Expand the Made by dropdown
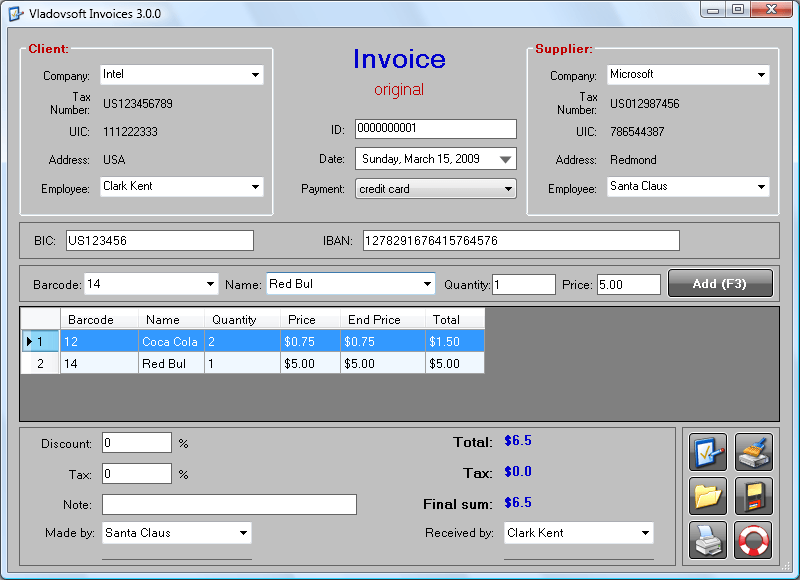This screenshot has width=800, height=580. (243, 532)
